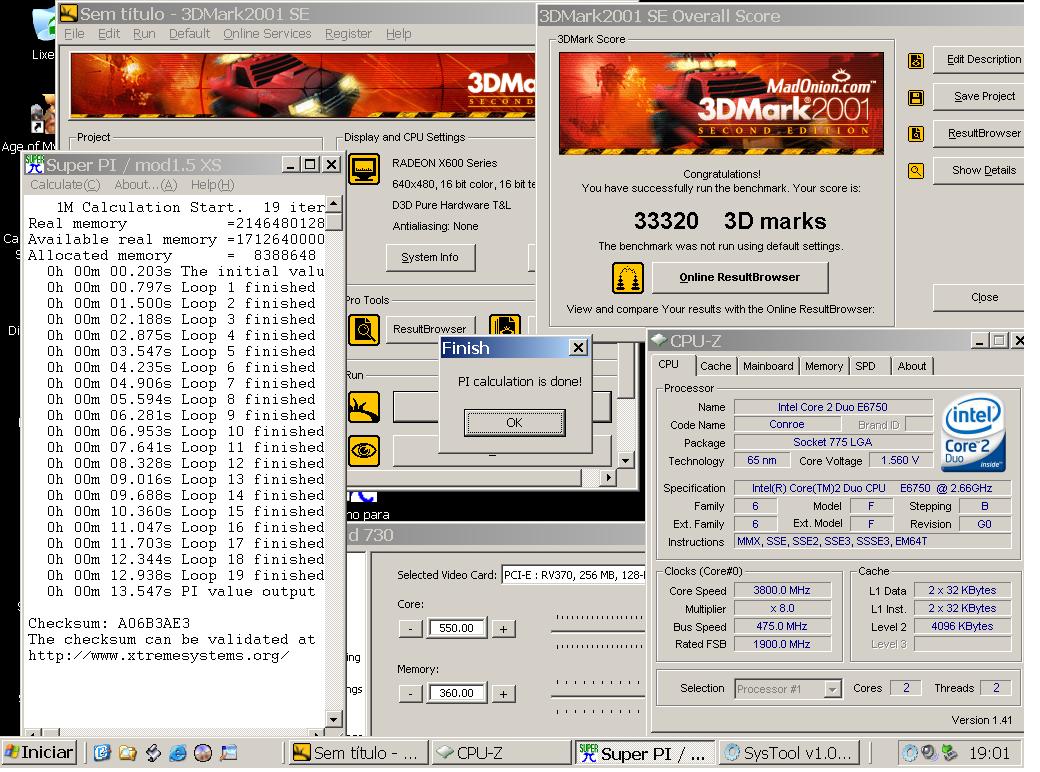
Task: Click the eye demo icon in 3DMark Run section
Action: (364, 451)
